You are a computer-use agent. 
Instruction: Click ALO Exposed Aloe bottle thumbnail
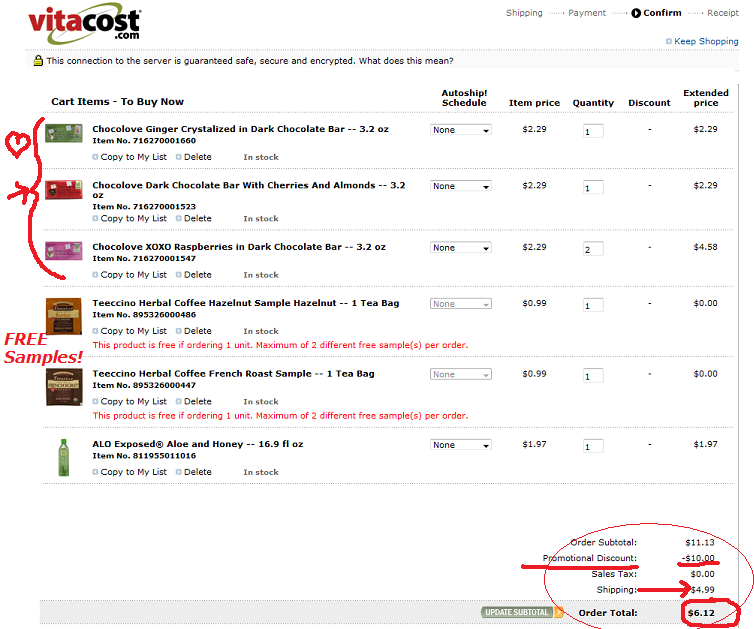(63, 457)
